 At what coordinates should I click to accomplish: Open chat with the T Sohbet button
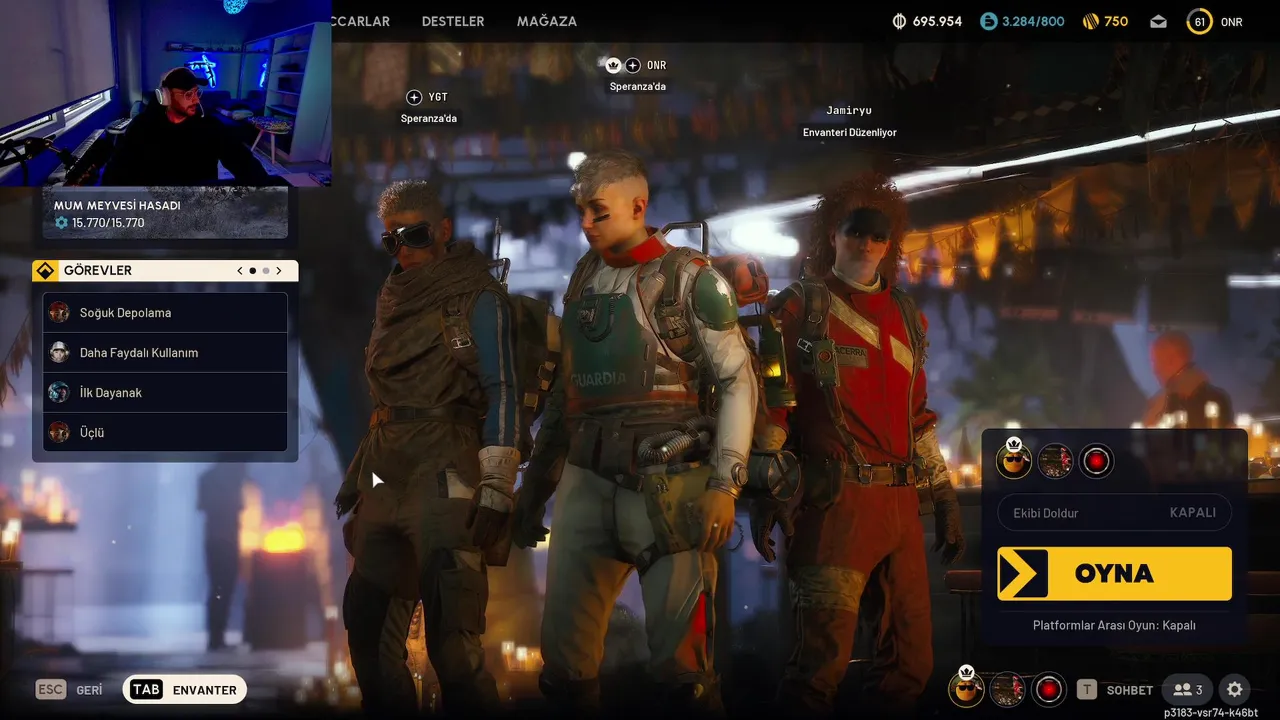pos(1115,690)
